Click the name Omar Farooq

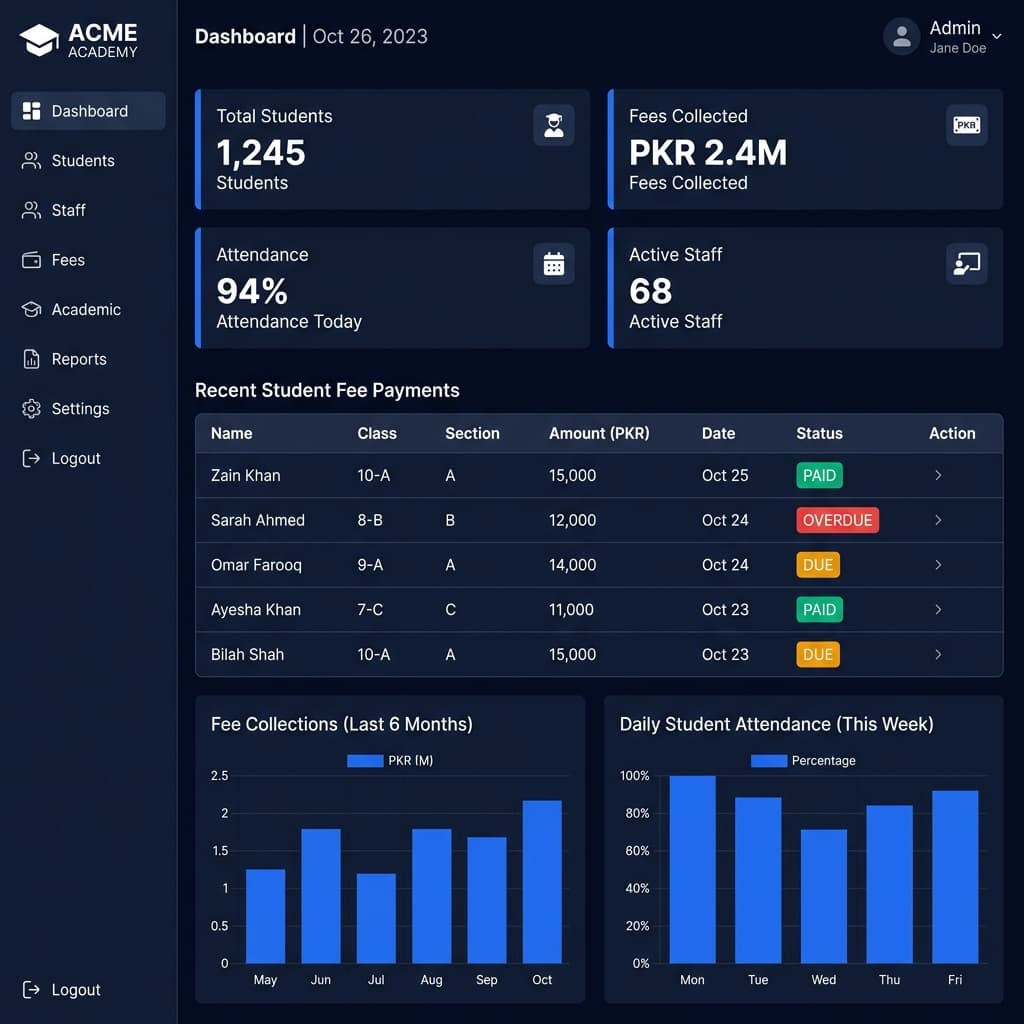(257, 565)
